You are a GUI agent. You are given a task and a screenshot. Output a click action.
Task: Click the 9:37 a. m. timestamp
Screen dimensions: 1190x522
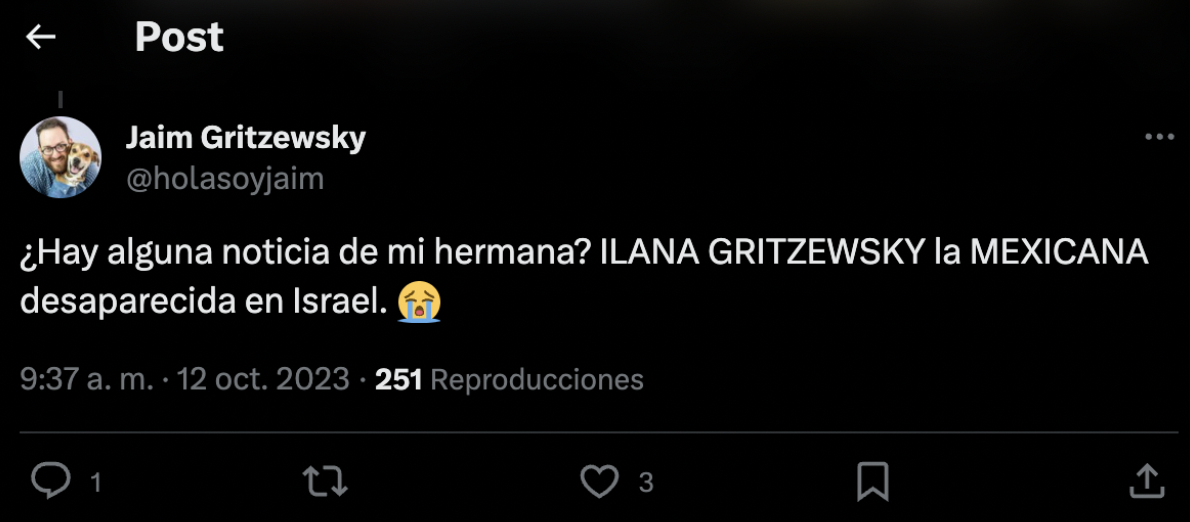[x=87, y=380]
